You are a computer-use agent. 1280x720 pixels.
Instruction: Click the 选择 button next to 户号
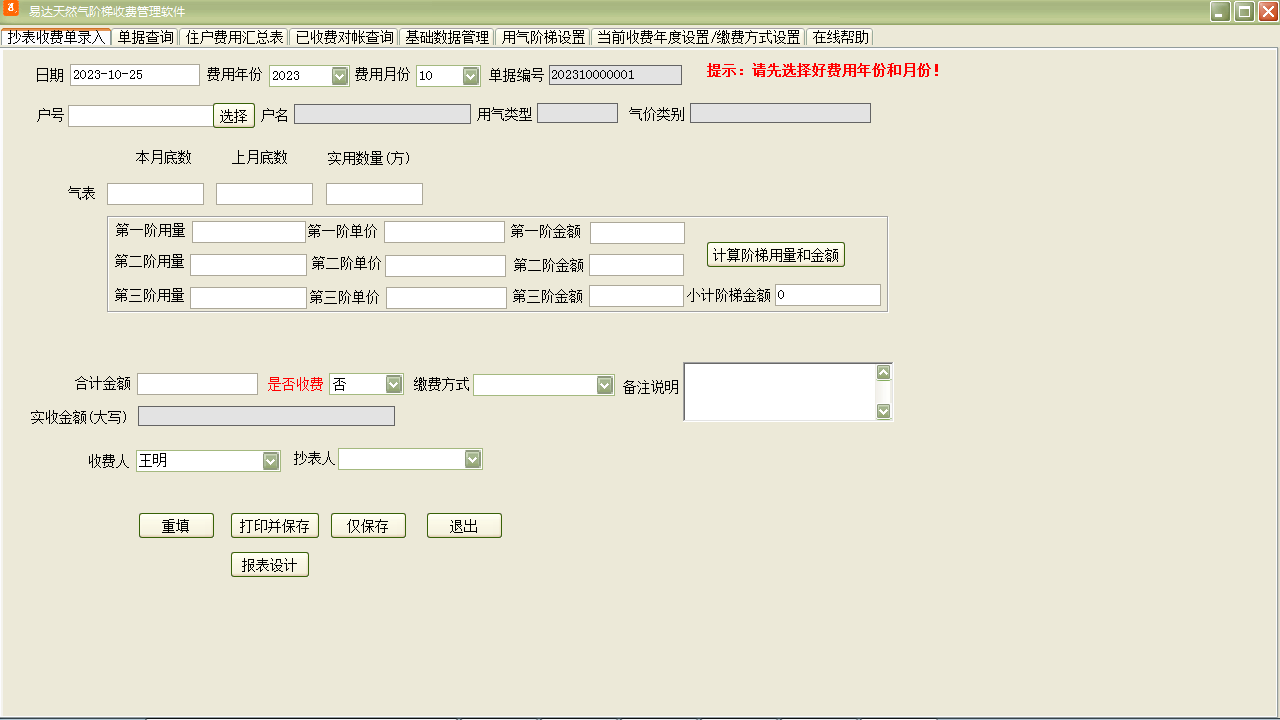point(234,115)
